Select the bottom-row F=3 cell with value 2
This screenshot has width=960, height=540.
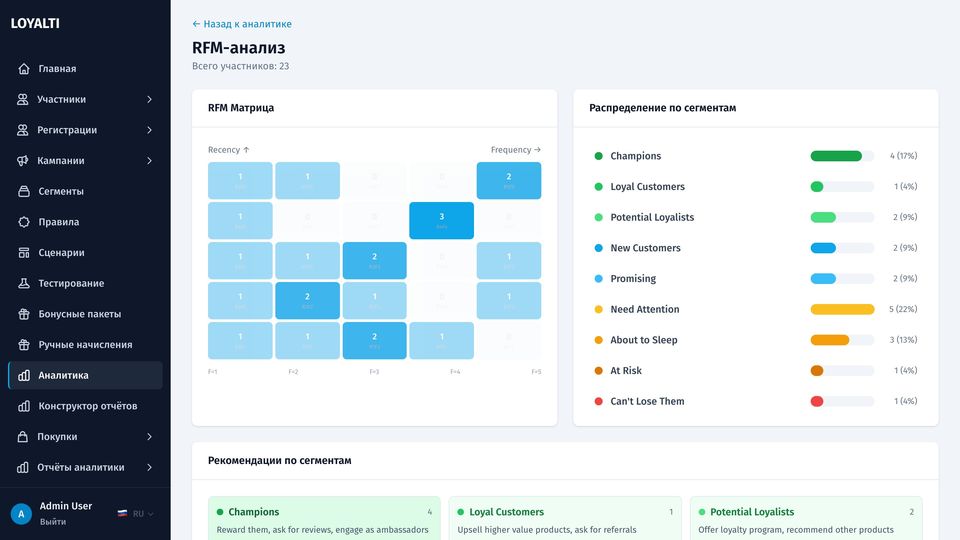click(374, 340)
